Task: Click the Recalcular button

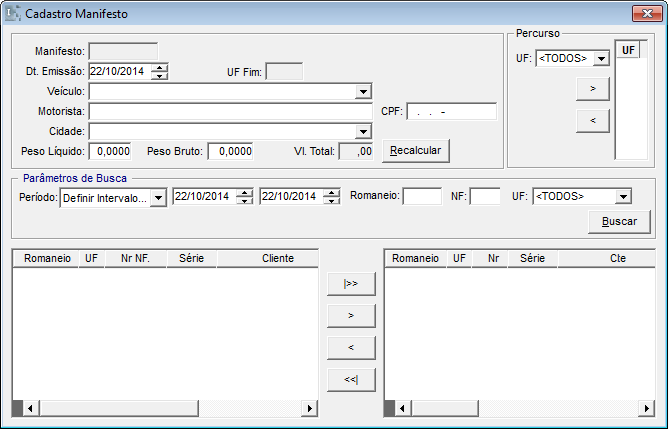Action: pyautogui.click(x=416, y=150)
